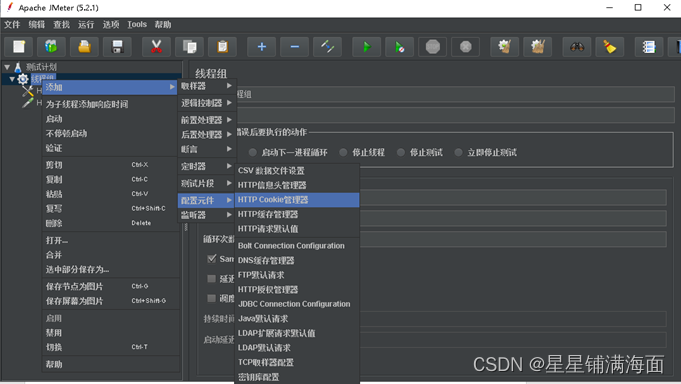Expand the 断言 submenu
The width and height of the screenshot is (681, 384).
(x=206, y=149)
